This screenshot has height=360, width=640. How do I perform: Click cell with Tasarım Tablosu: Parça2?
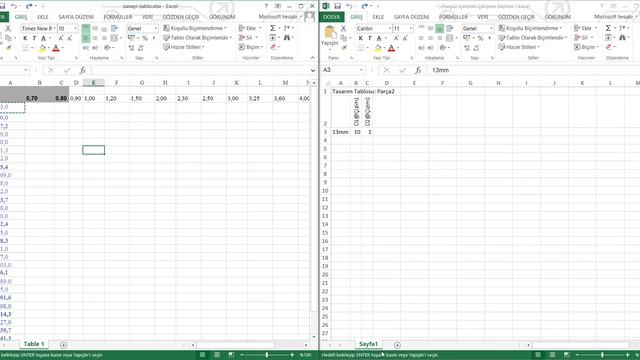tap(363, 91)
